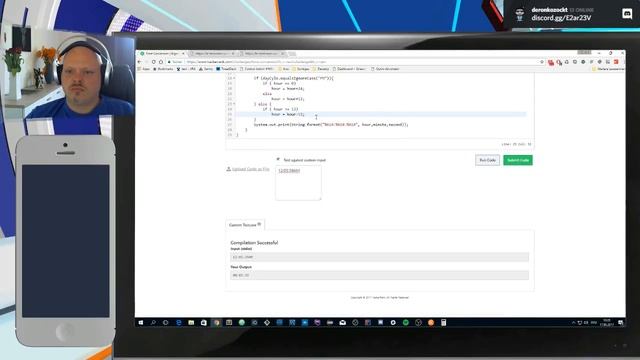
Task: Launch Microsoft Edge from the taskbar
Action: pos(179,322)
